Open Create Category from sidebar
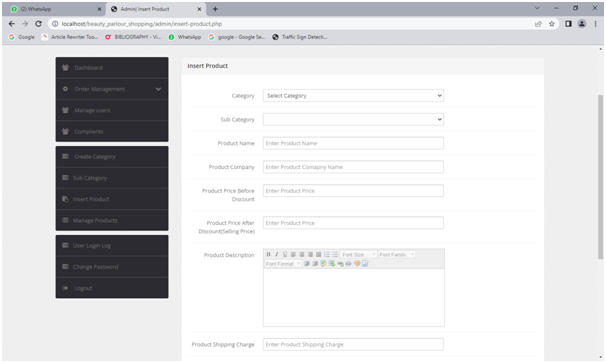The width and height of the screenshot is (606, 363). tap(112, 157)
